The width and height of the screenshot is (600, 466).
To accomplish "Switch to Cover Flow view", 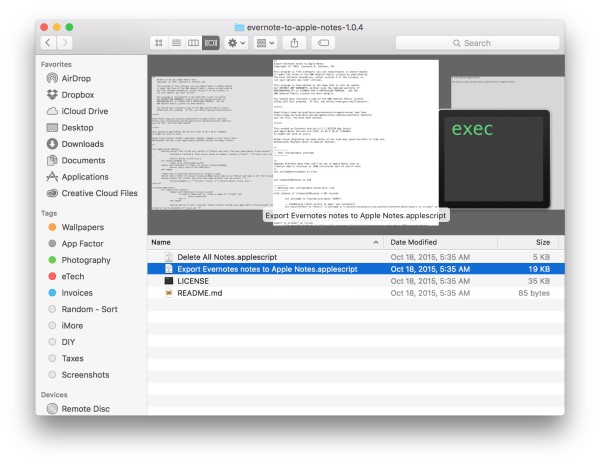I will [x=211, y=43].
